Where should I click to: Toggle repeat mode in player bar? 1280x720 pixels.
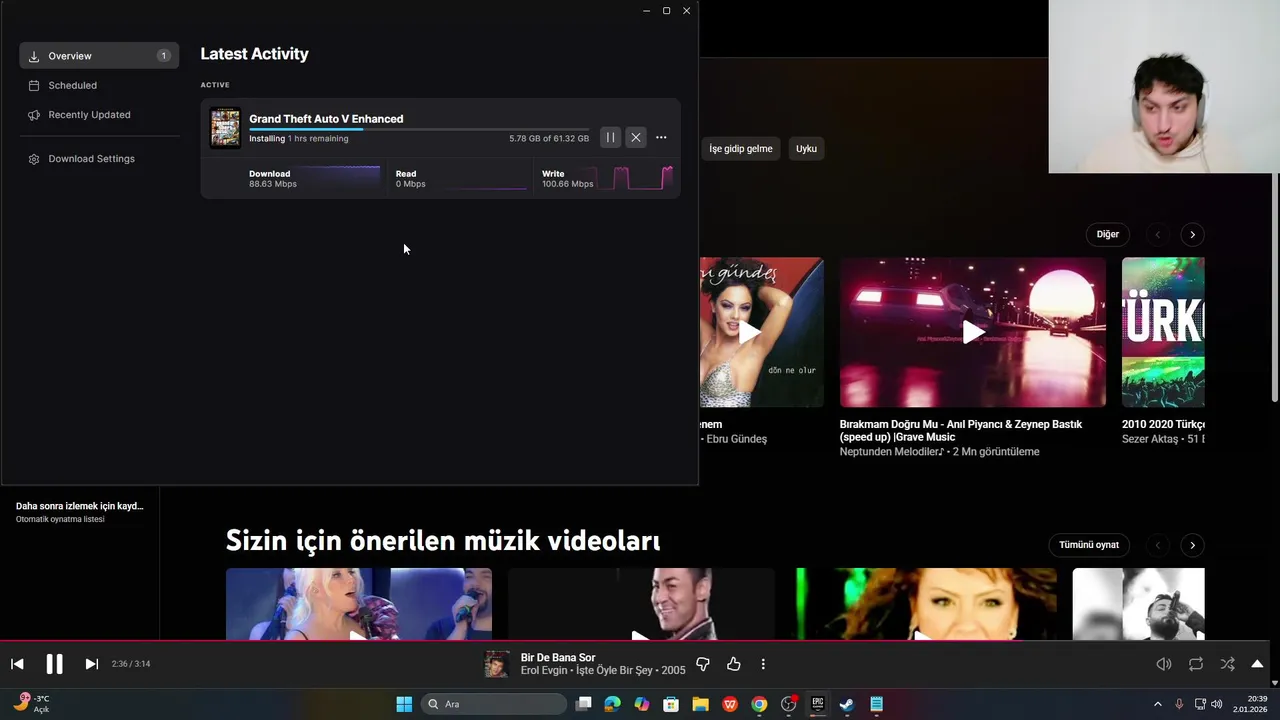[x=1196, y=664]
